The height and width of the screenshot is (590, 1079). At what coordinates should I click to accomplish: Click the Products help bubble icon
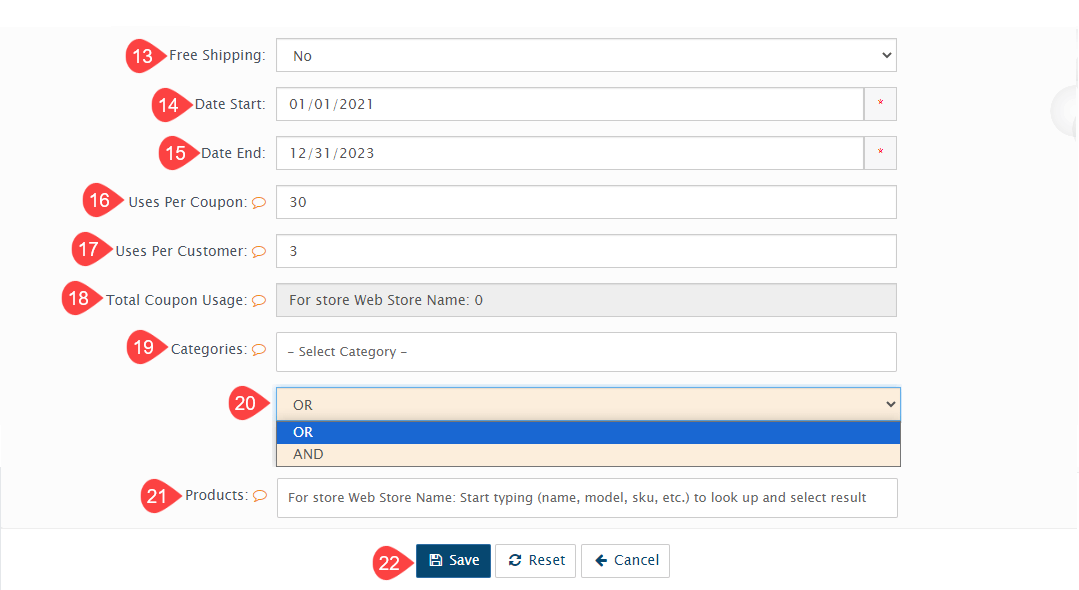point(260,496)
